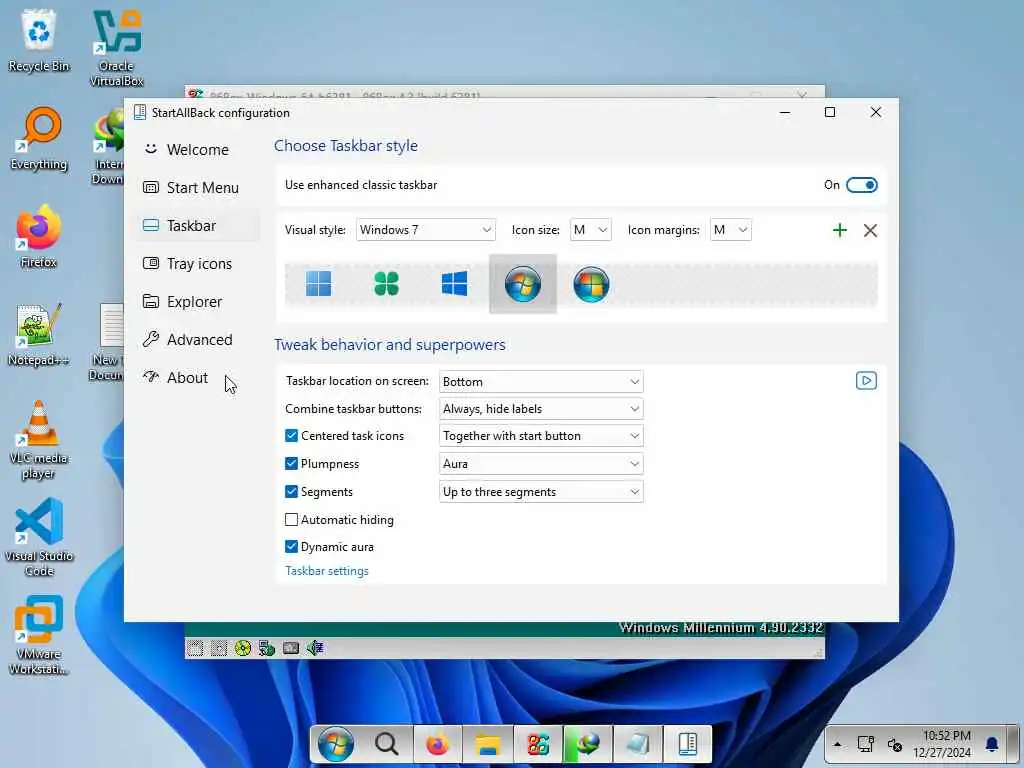1024x768 pixels.
Task: Open the clock showing 10:52 PM
Action: point(942,744)
